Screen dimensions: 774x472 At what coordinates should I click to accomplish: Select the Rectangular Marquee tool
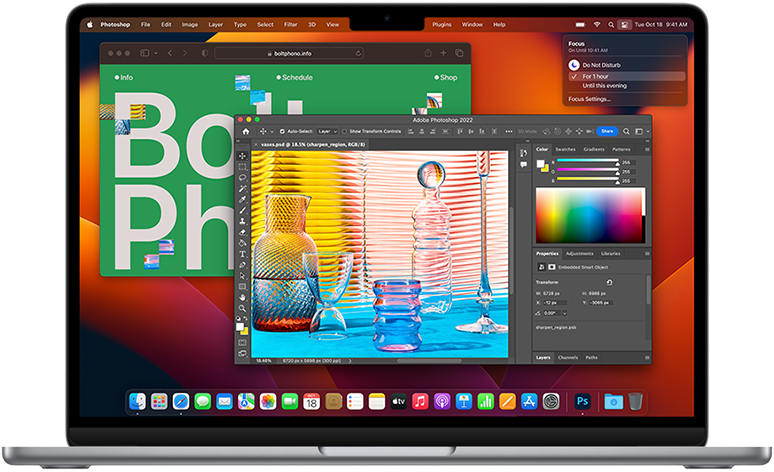[242, 167]
